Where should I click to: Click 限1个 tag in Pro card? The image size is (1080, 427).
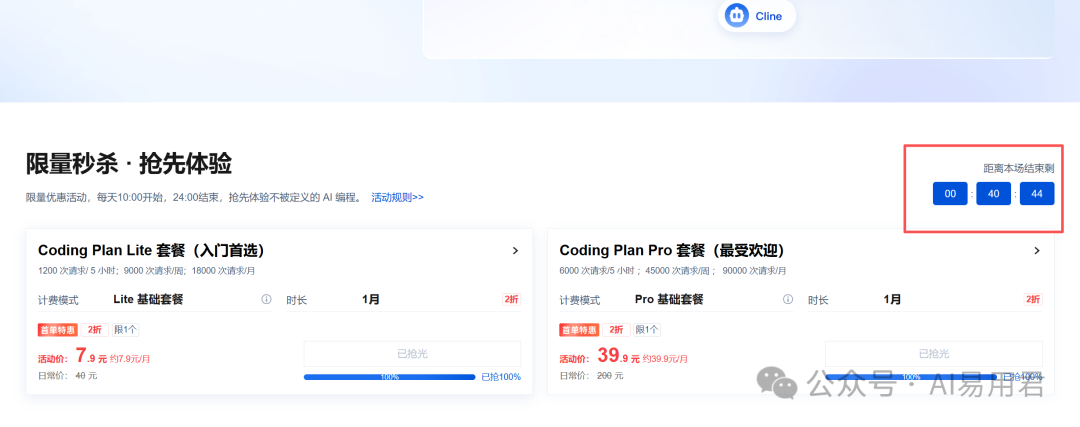click(647, 330)
